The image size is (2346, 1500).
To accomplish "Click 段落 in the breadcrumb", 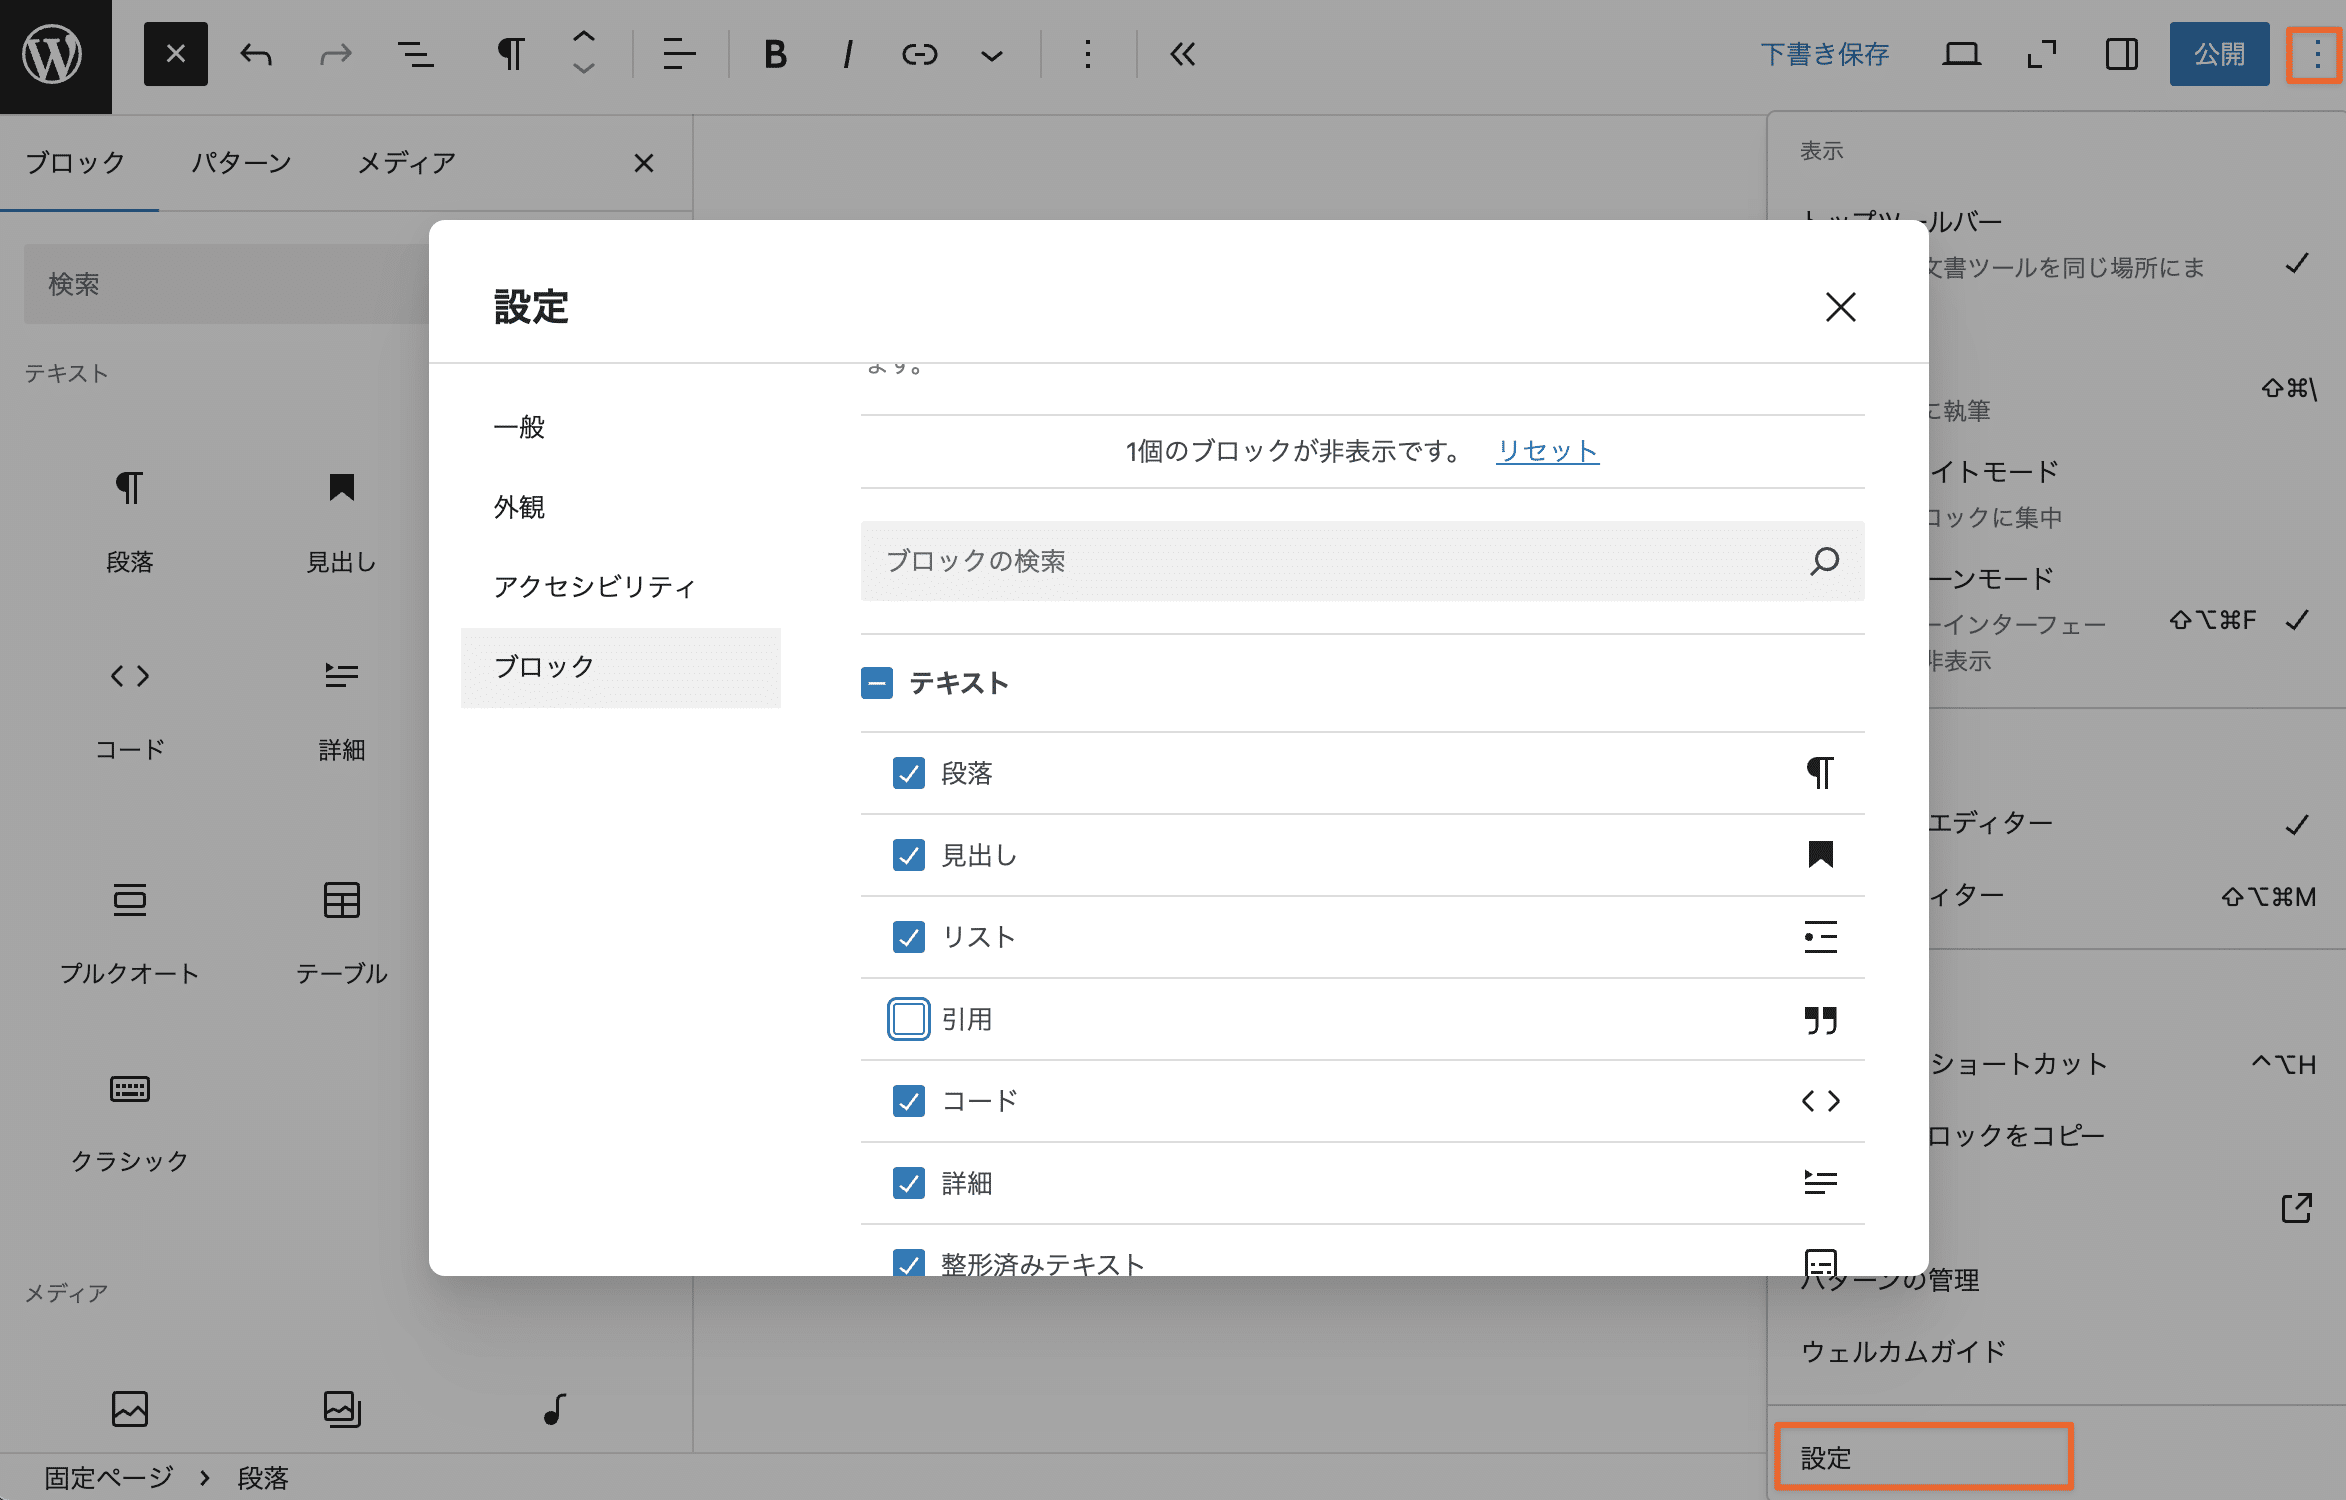I will 263,1477.
